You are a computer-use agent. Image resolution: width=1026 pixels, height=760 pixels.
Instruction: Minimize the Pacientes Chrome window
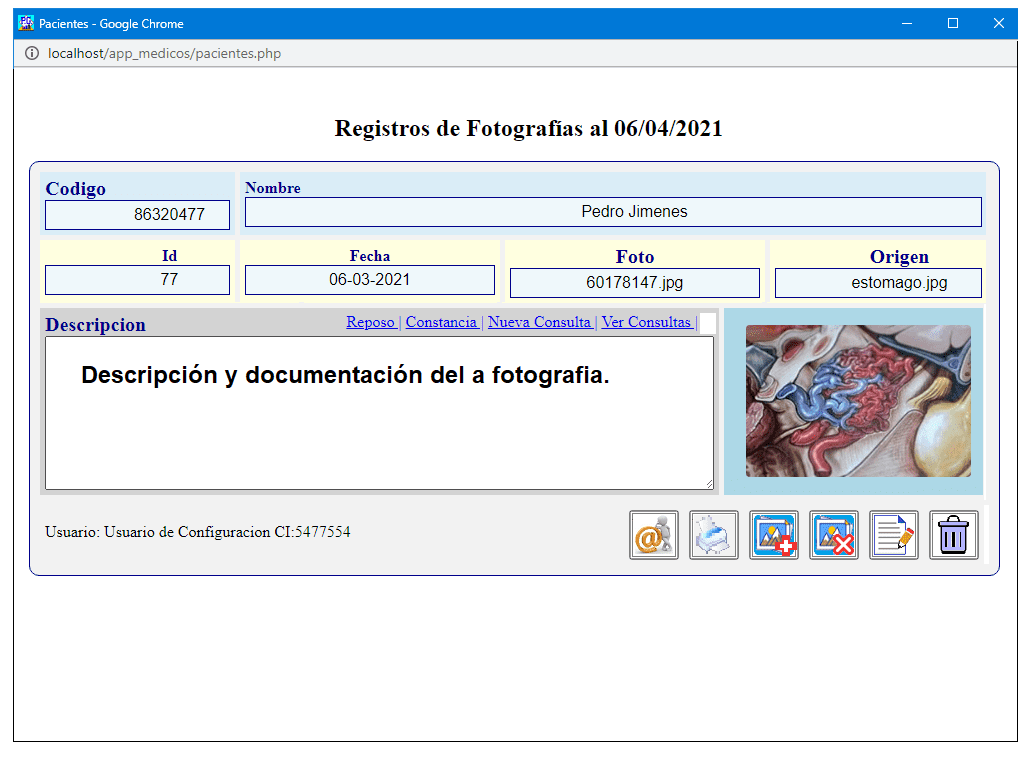907,24
